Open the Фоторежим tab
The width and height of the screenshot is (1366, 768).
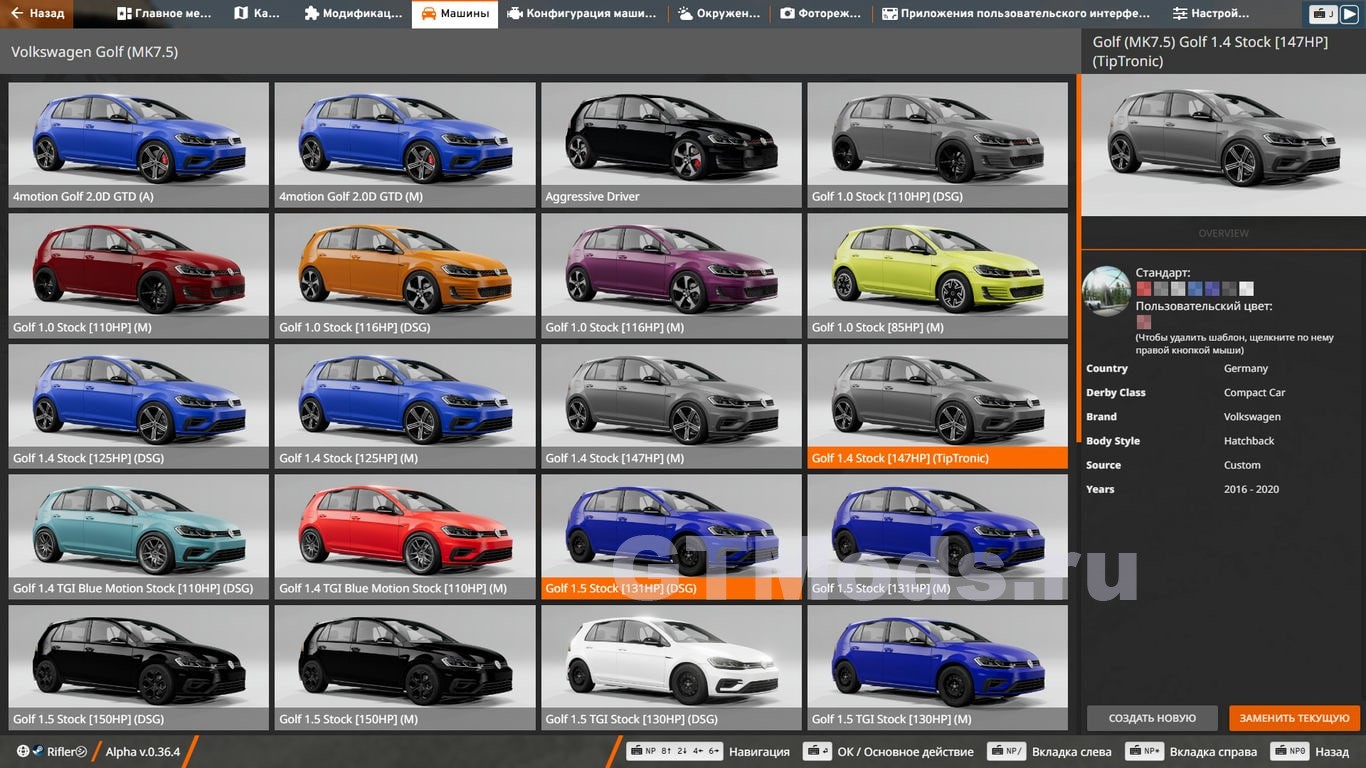(821, 14)
